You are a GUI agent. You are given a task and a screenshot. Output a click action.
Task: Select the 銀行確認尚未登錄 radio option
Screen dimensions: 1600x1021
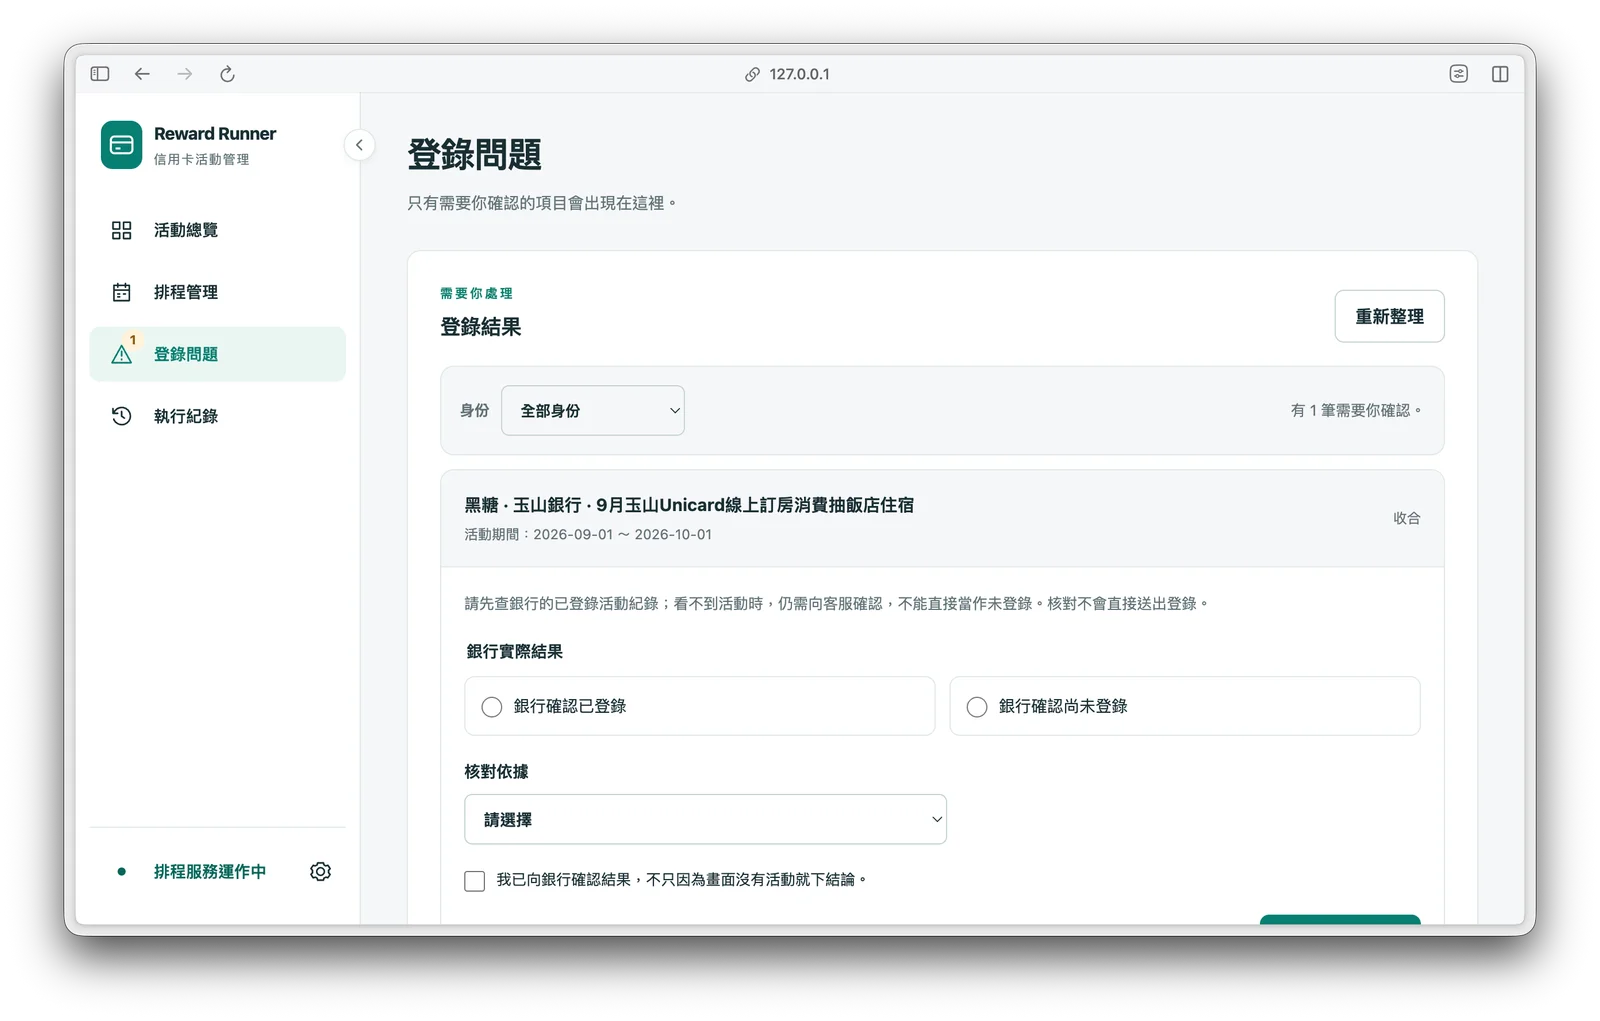(1184, 706)
